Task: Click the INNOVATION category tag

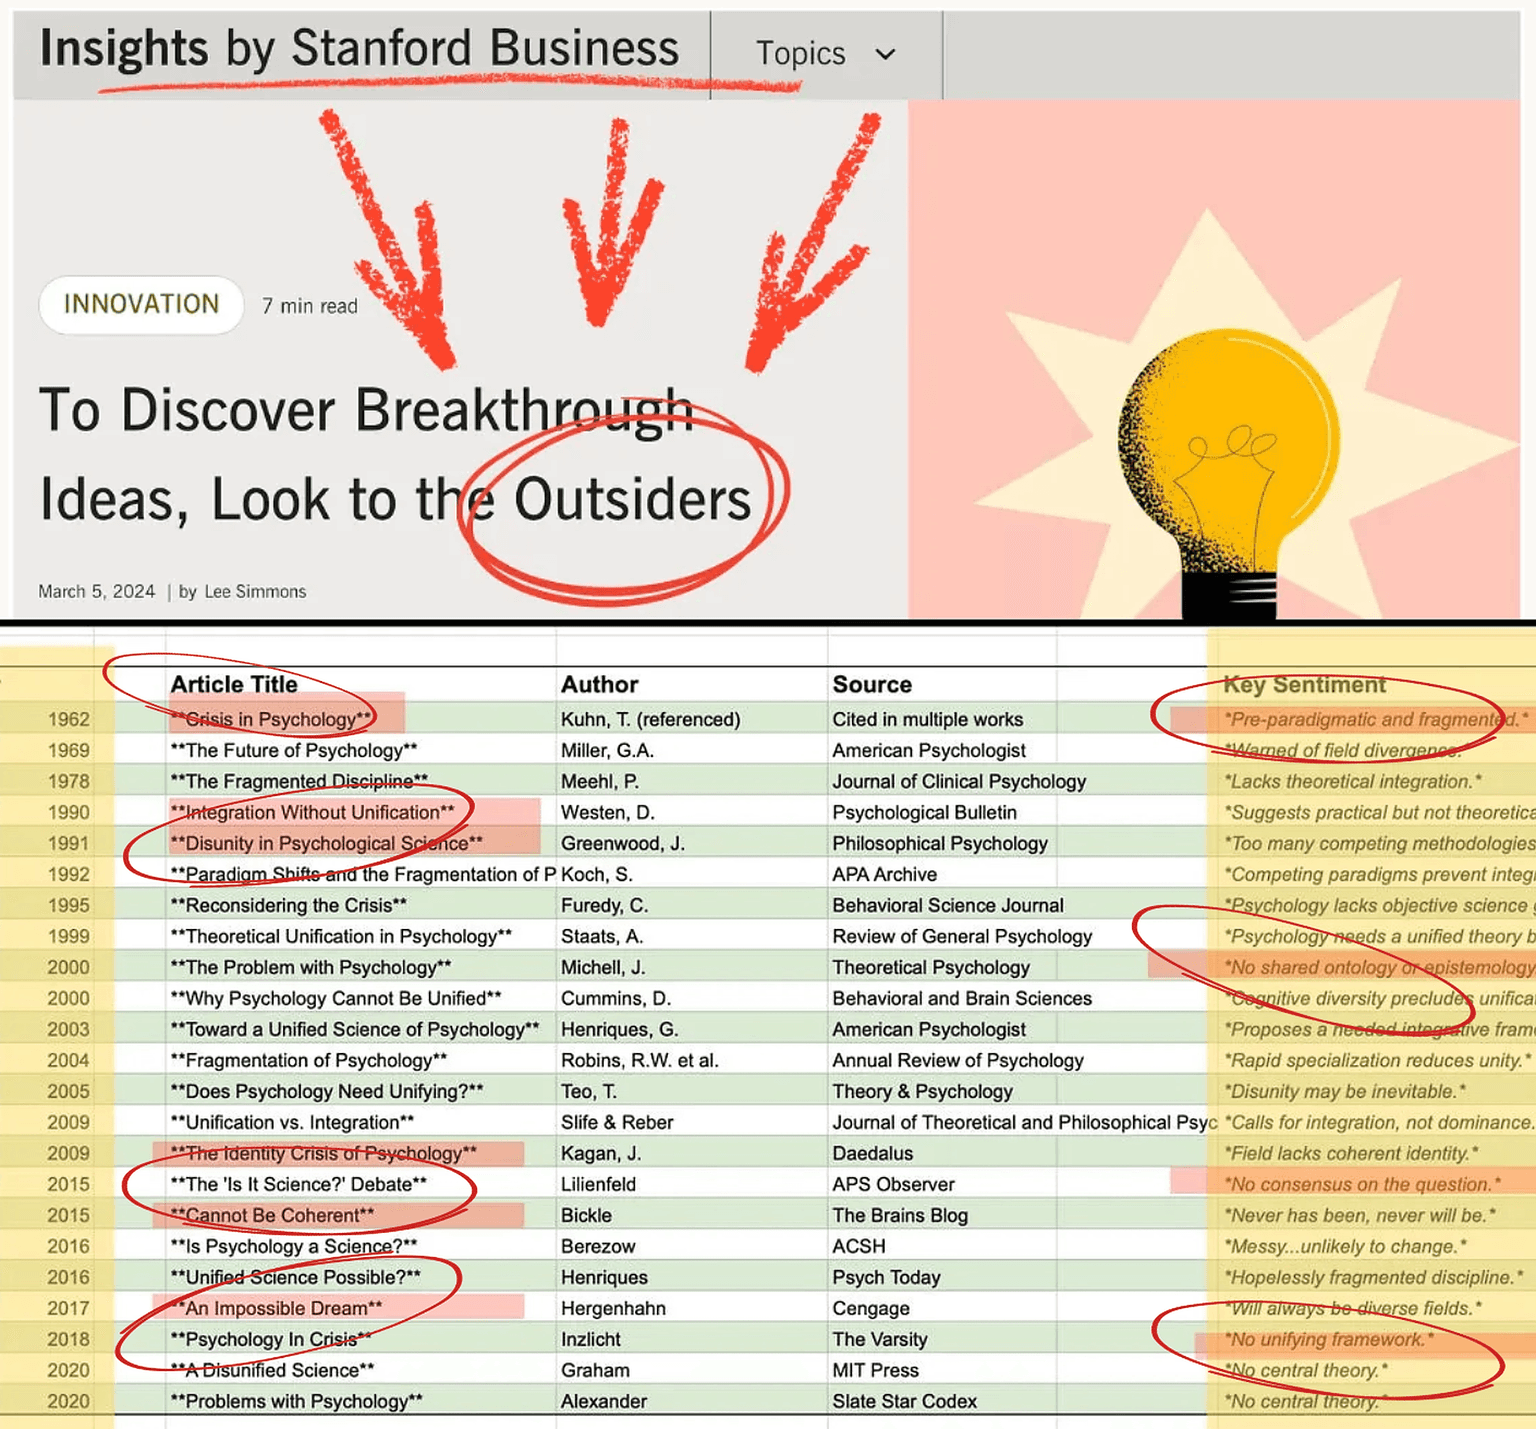Action: pos(141,304)
